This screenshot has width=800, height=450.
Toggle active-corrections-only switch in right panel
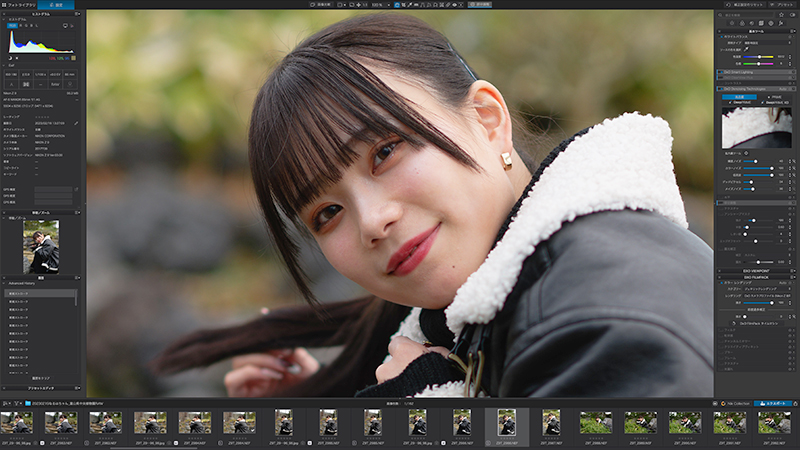pos(792,15)
